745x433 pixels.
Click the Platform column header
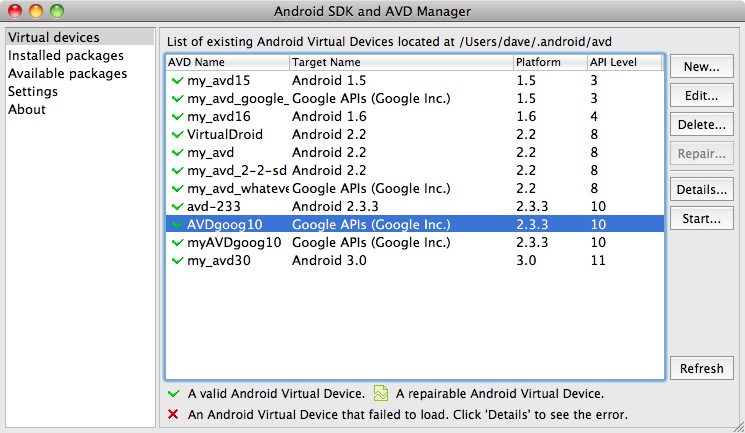550,62
